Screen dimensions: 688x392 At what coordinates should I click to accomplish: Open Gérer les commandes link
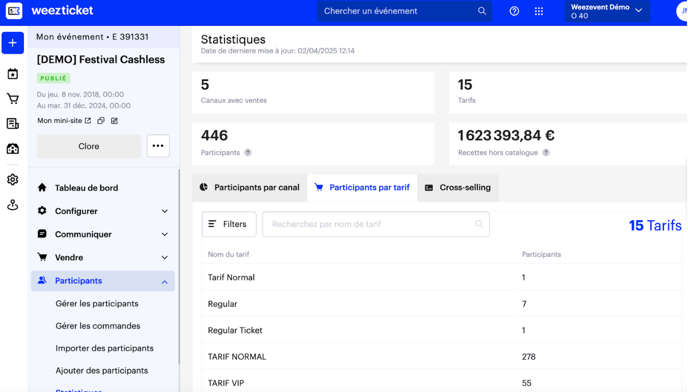tap(98, 326)
